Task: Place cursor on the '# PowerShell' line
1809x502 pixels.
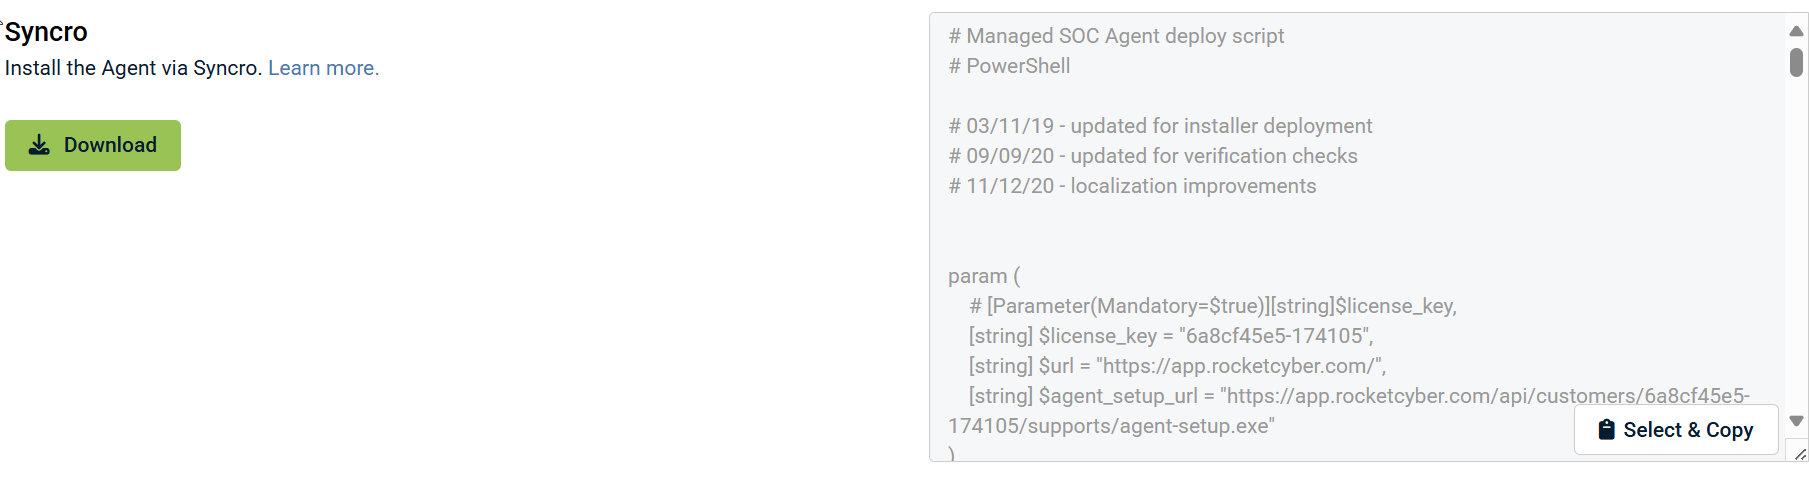Action: click(x=1009, y=66)
